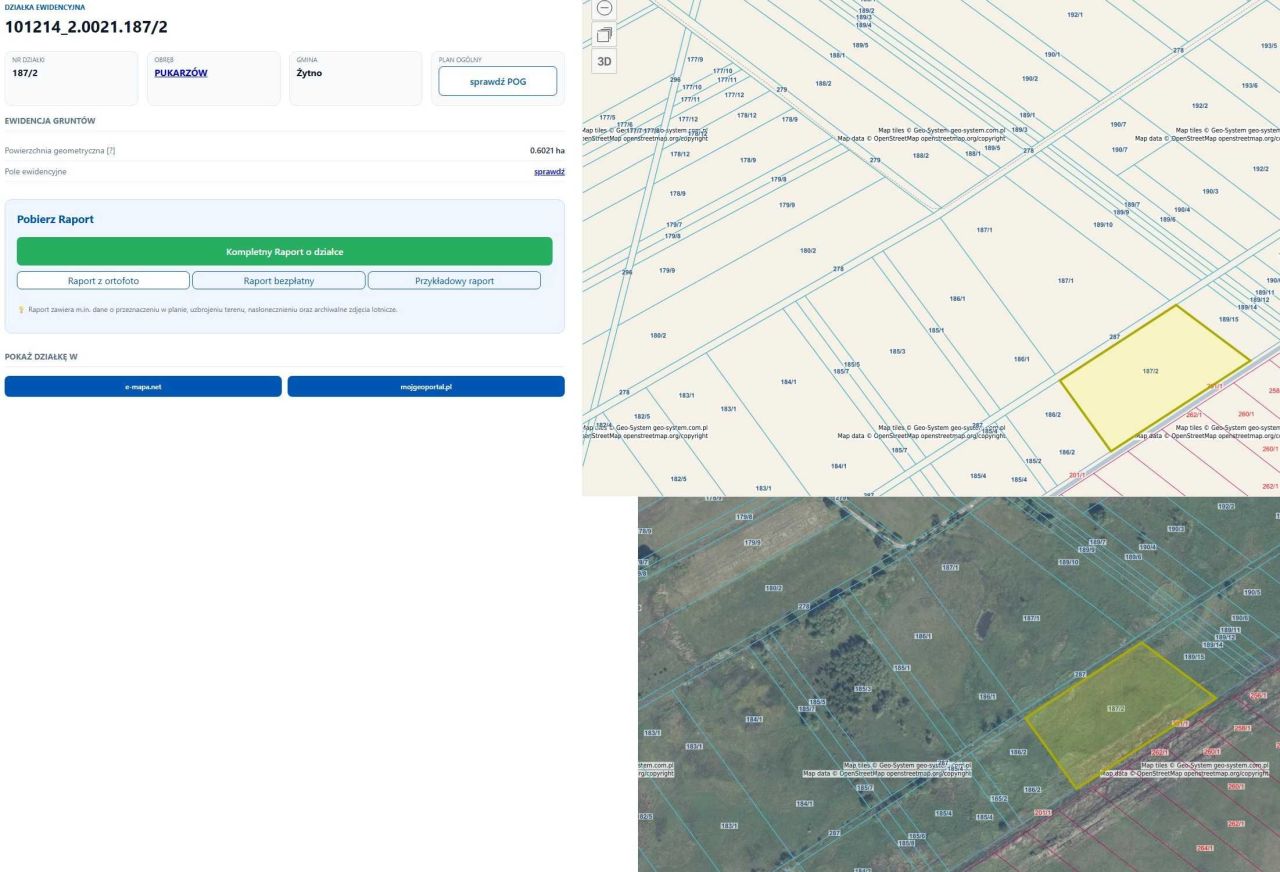The image size is (1280, 872).
Task: Select Raport z ortofoto
Action: [x=103, y=281]
